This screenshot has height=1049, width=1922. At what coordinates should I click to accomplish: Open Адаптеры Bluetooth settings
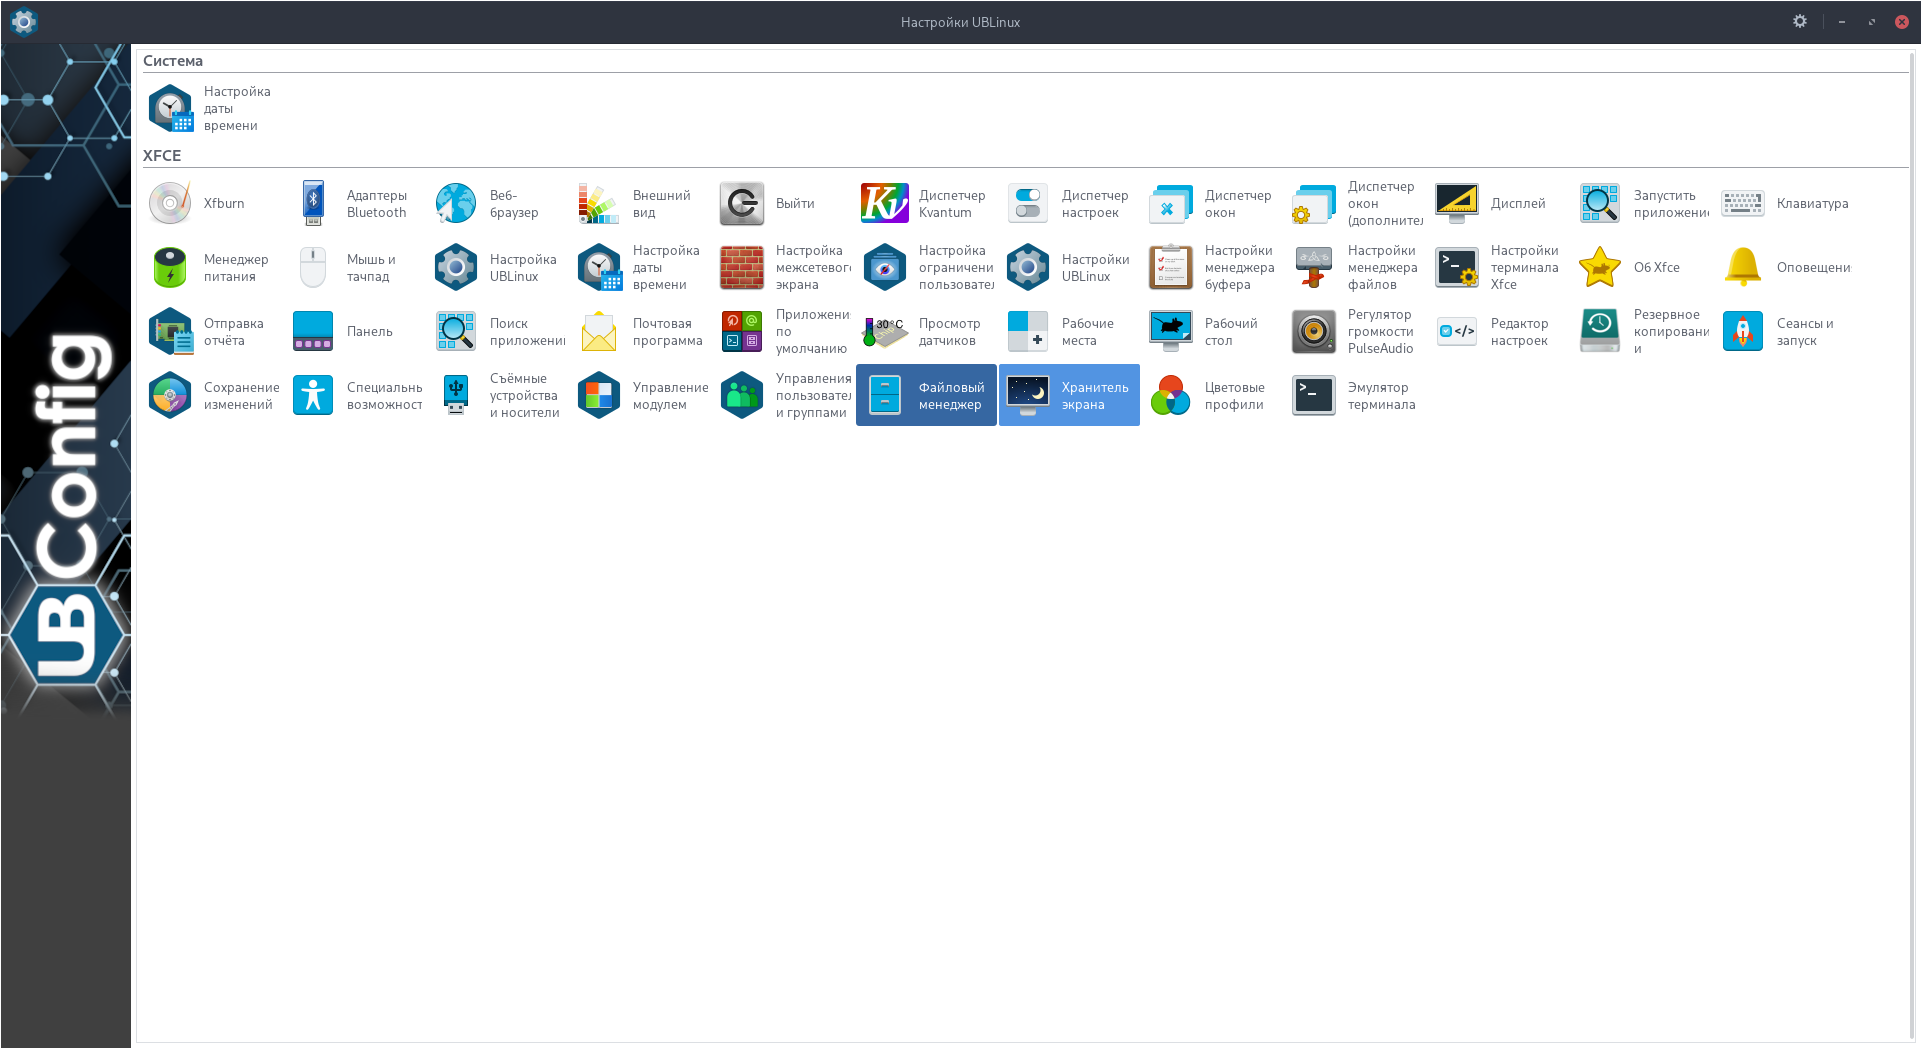click(355, 204)
